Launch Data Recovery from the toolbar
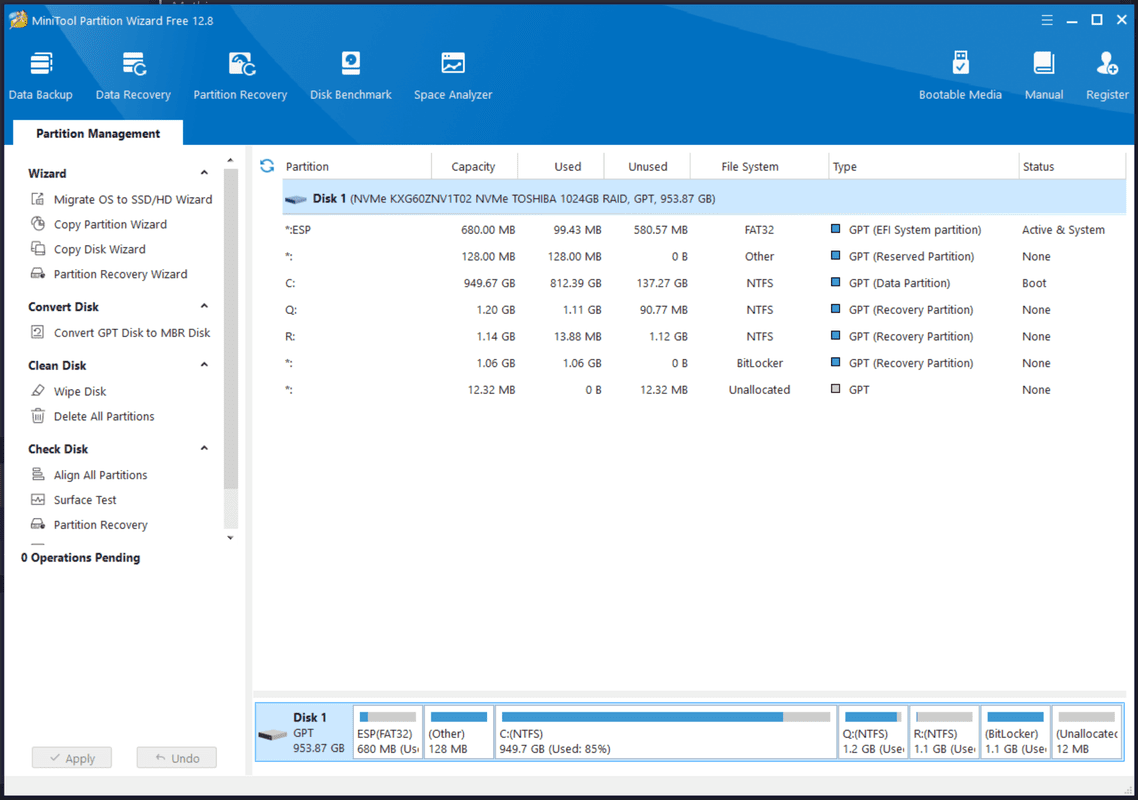1138x800 pixels. click(134, 75)
